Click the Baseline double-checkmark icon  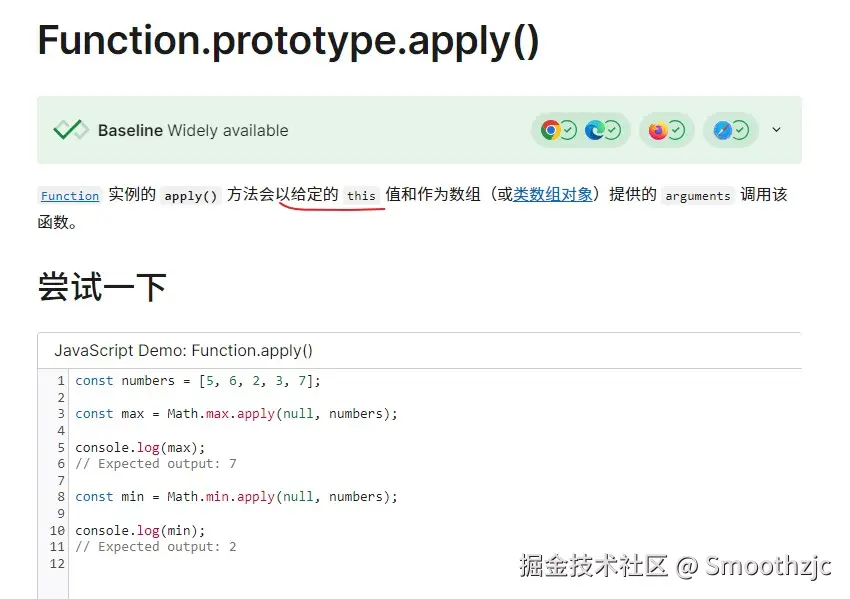[71, 130]
